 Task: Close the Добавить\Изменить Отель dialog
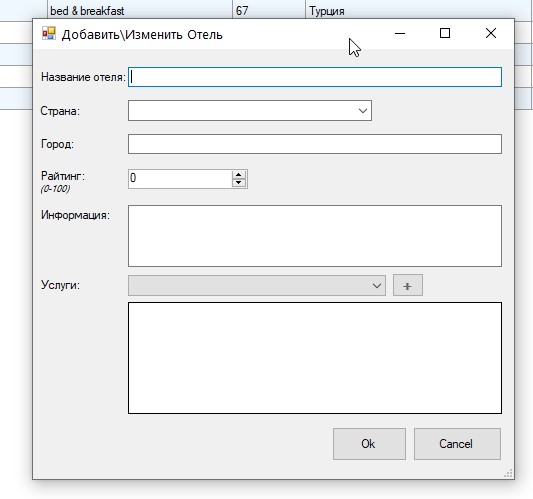(491, 33)
